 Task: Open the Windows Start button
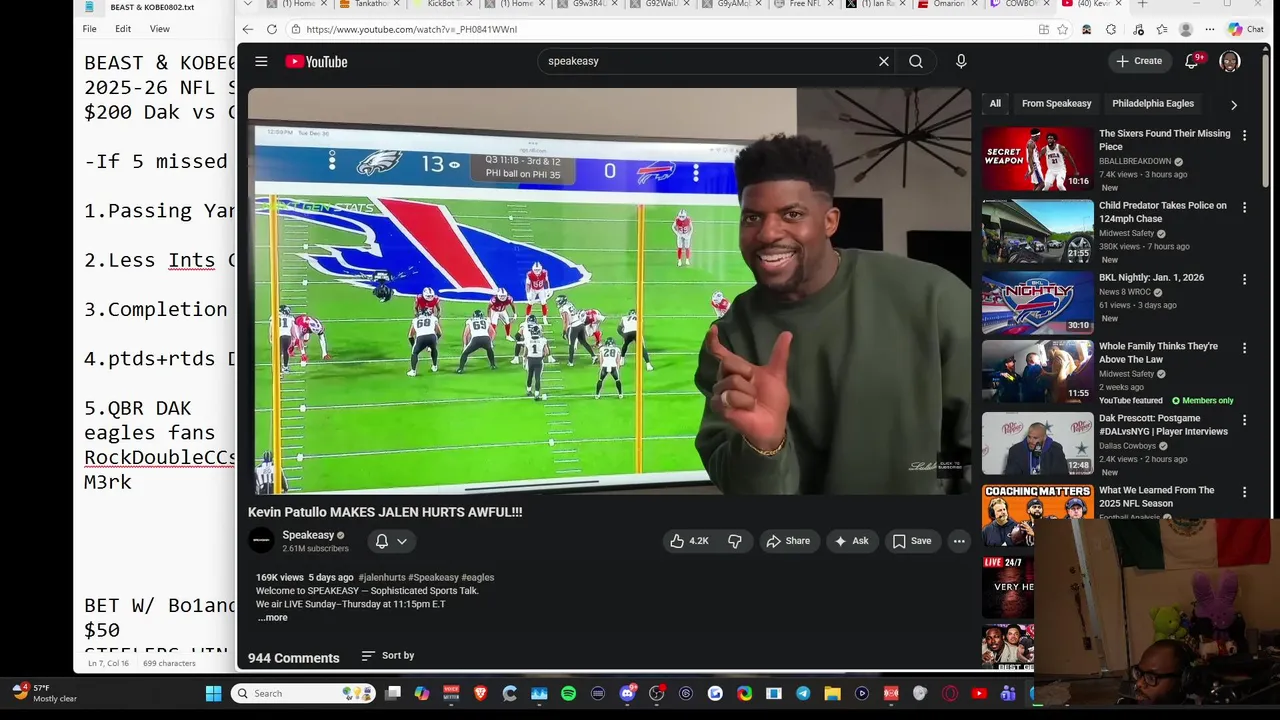click(x=213, y=693)
